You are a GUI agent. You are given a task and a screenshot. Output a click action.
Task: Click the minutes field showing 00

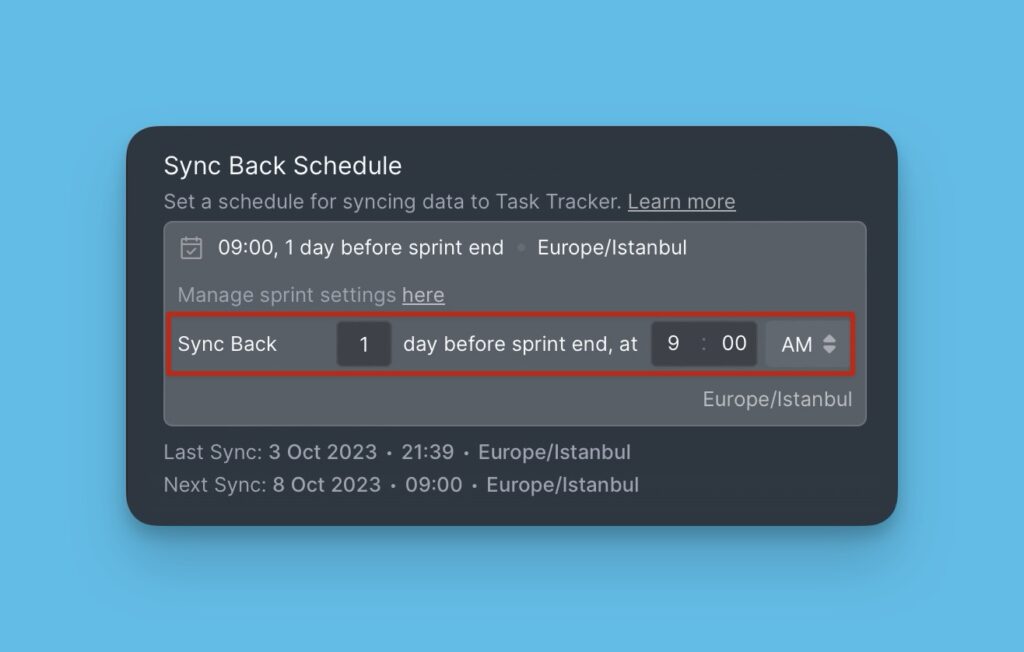tap(734, 344)
